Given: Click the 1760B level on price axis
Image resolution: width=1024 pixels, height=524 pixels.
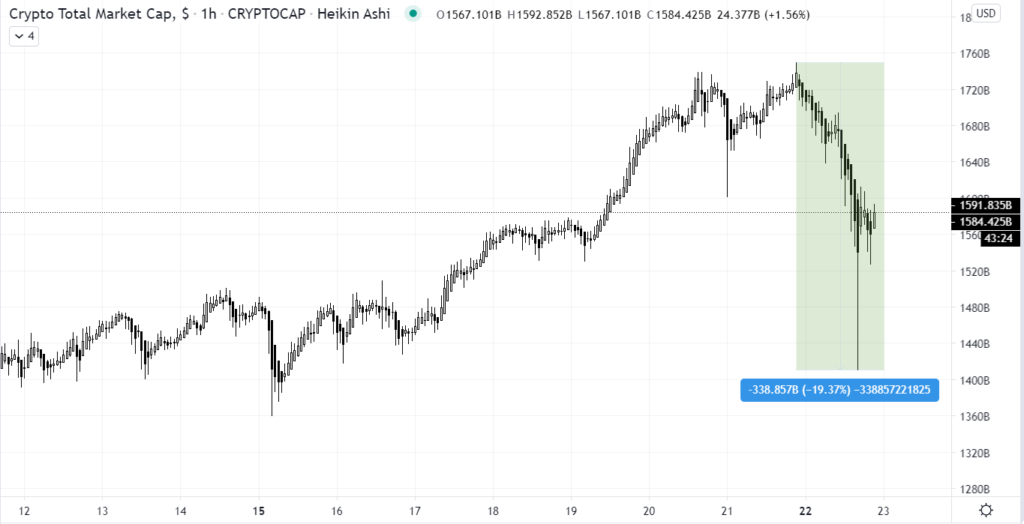Looking at the screenshot, I should point(976,54).
